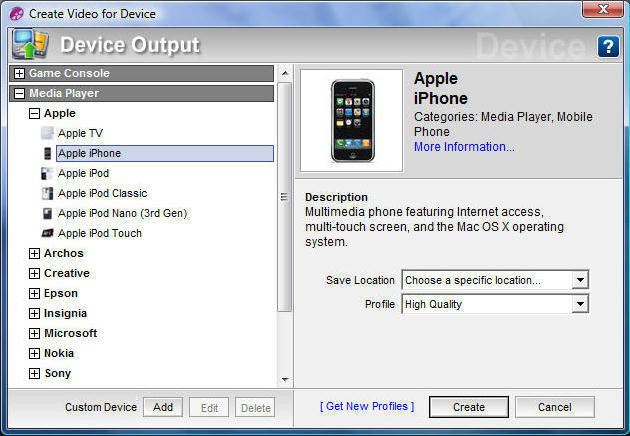This screenshot has height=436, width=630.
Task: Select Apple iPod in the device list
Action: 84,173
